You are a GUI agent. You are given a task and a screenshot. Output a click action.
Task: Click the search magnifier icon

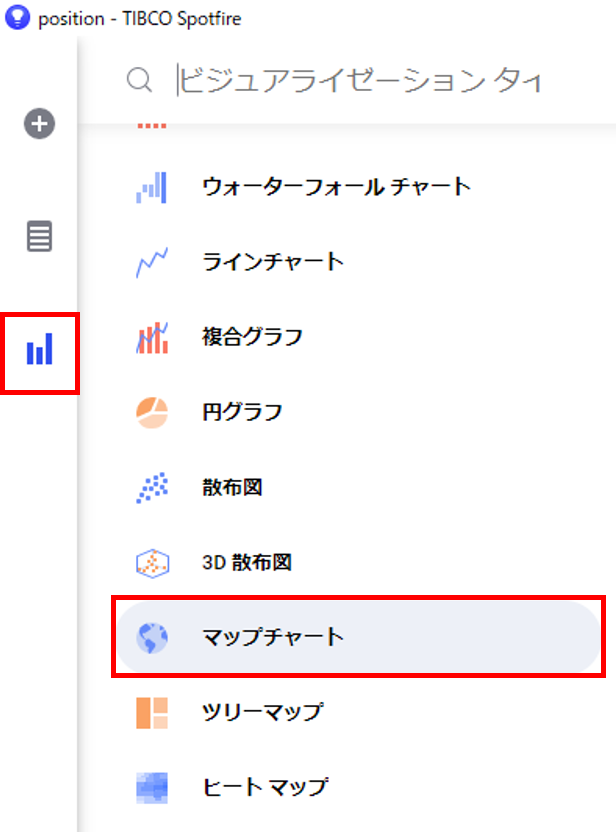[139, 81]
